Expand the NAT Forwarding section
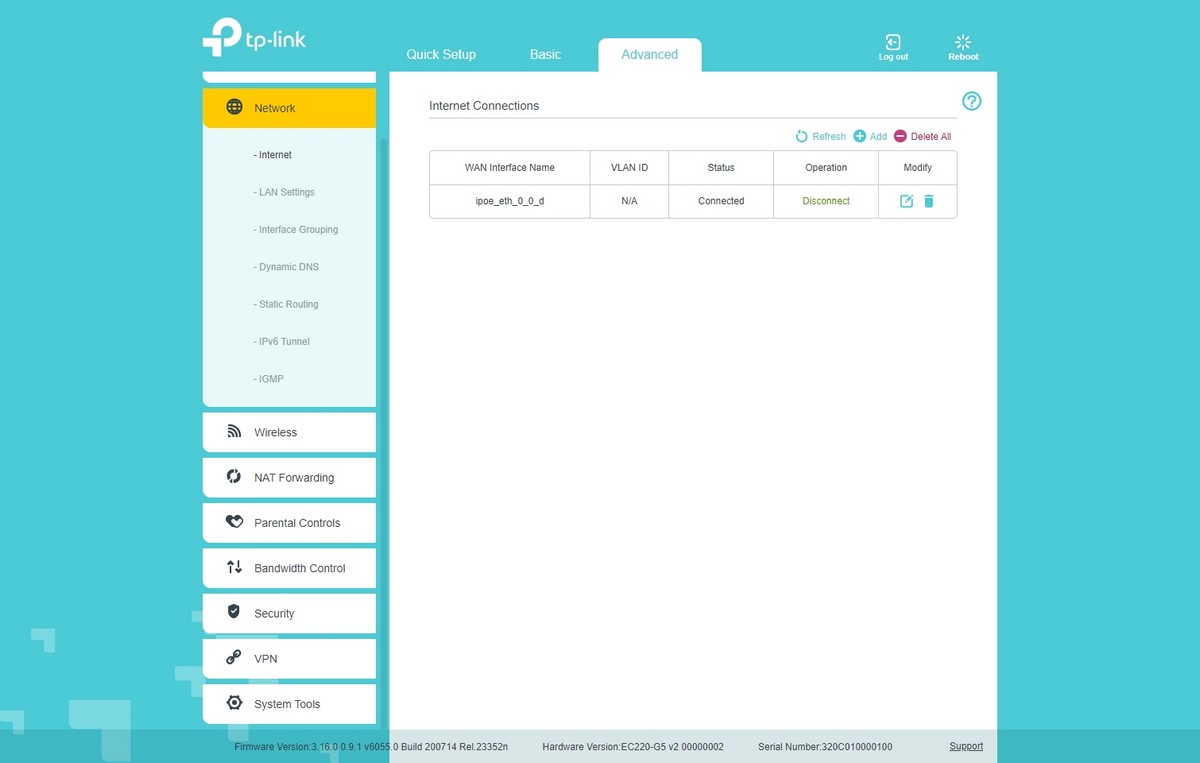1200x763 pixels. tap(289, 477)
